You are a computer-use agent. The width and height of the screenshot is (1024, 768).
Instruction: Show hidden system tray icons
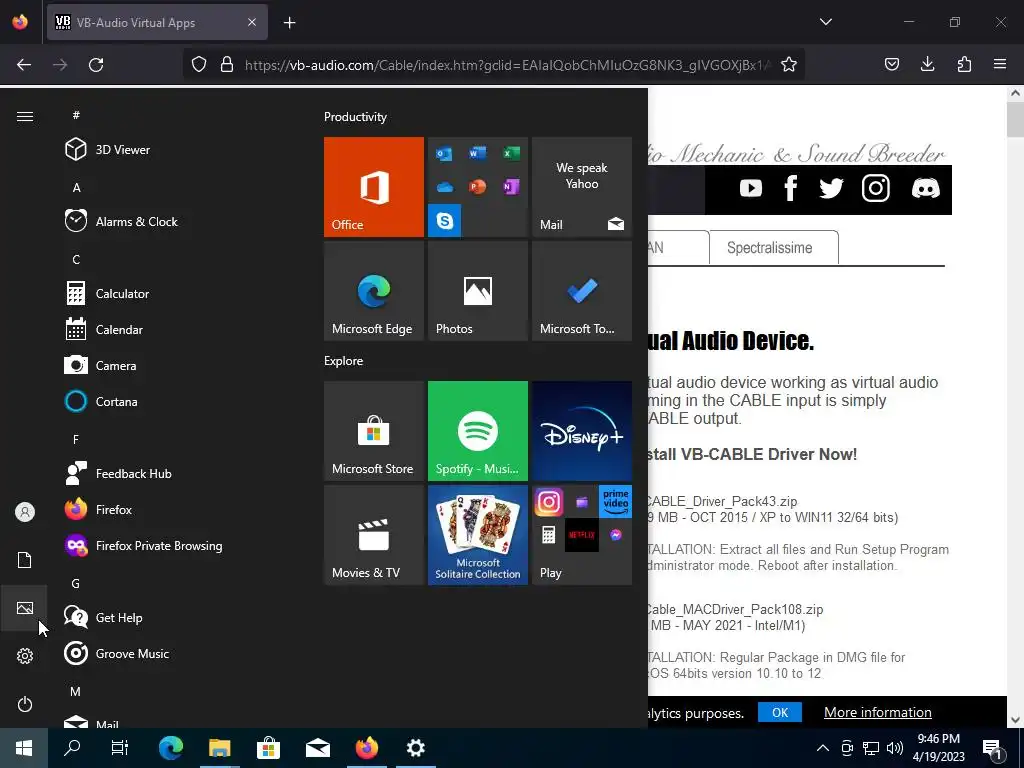(823, 748)
